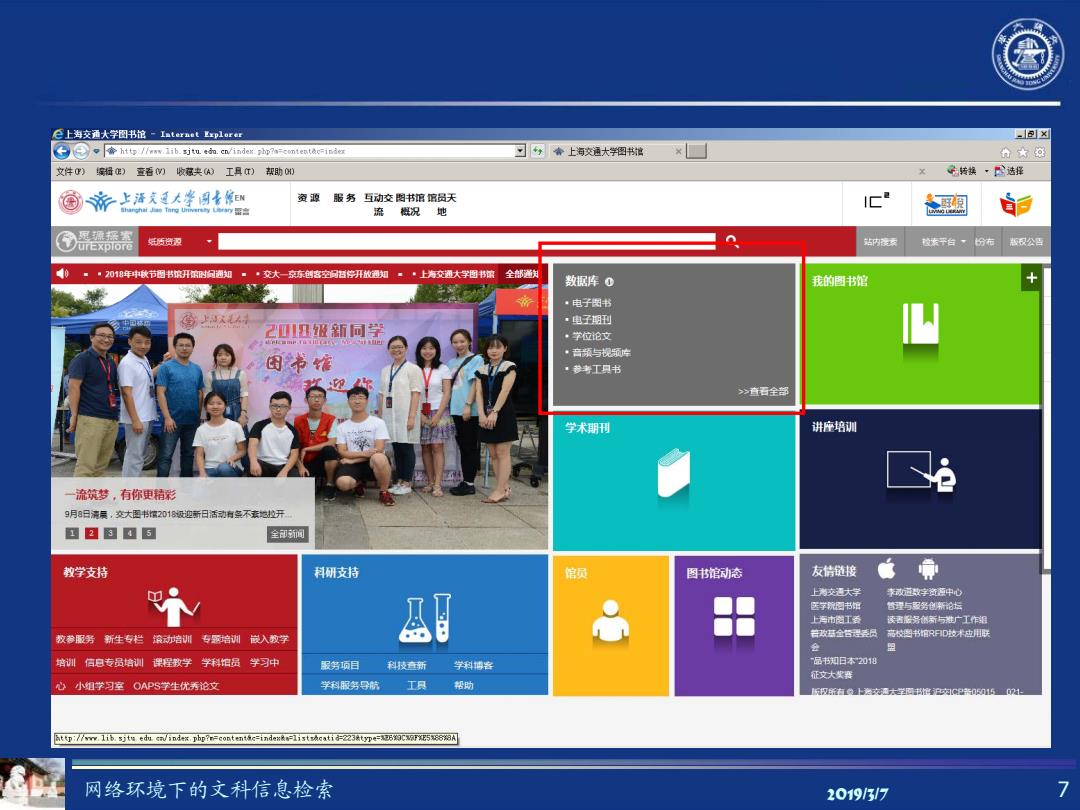Open the 文件(F) menu
The width and height of the screenshot is (1080, 810).
[x=70, y=172]
